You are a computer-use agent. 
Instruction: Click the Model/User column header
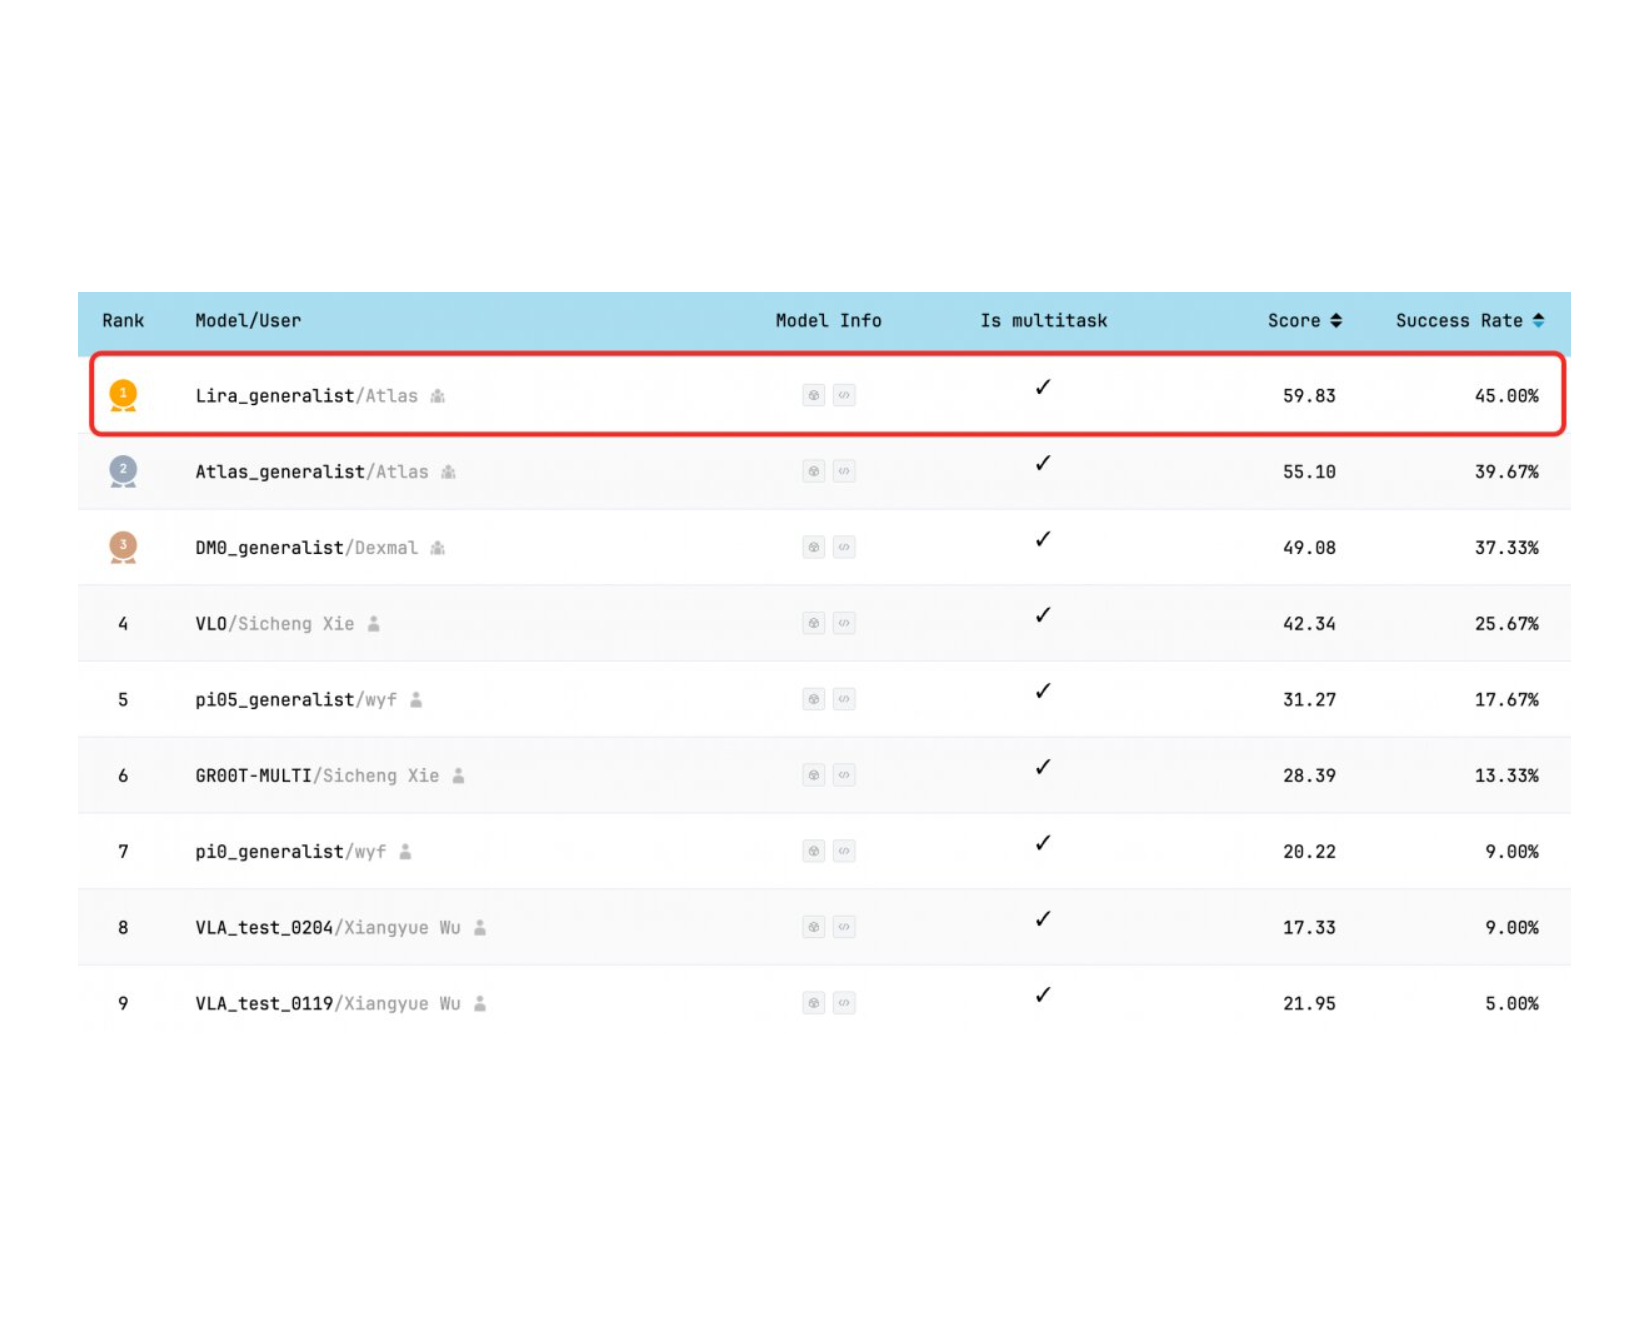click(x=248, y=321)
